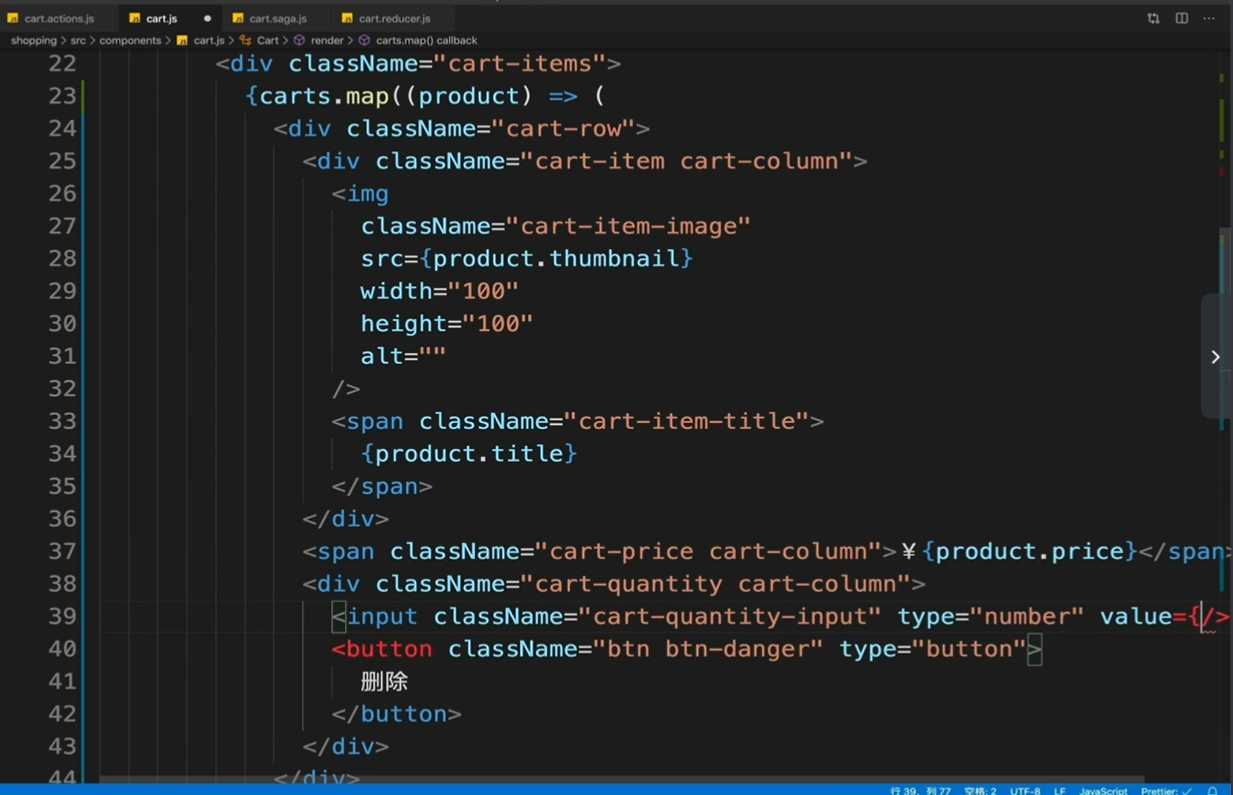Change indentation via 空格: 2 status item
1233x795 pixels.
pyautogui.click(x=980, y=790)
